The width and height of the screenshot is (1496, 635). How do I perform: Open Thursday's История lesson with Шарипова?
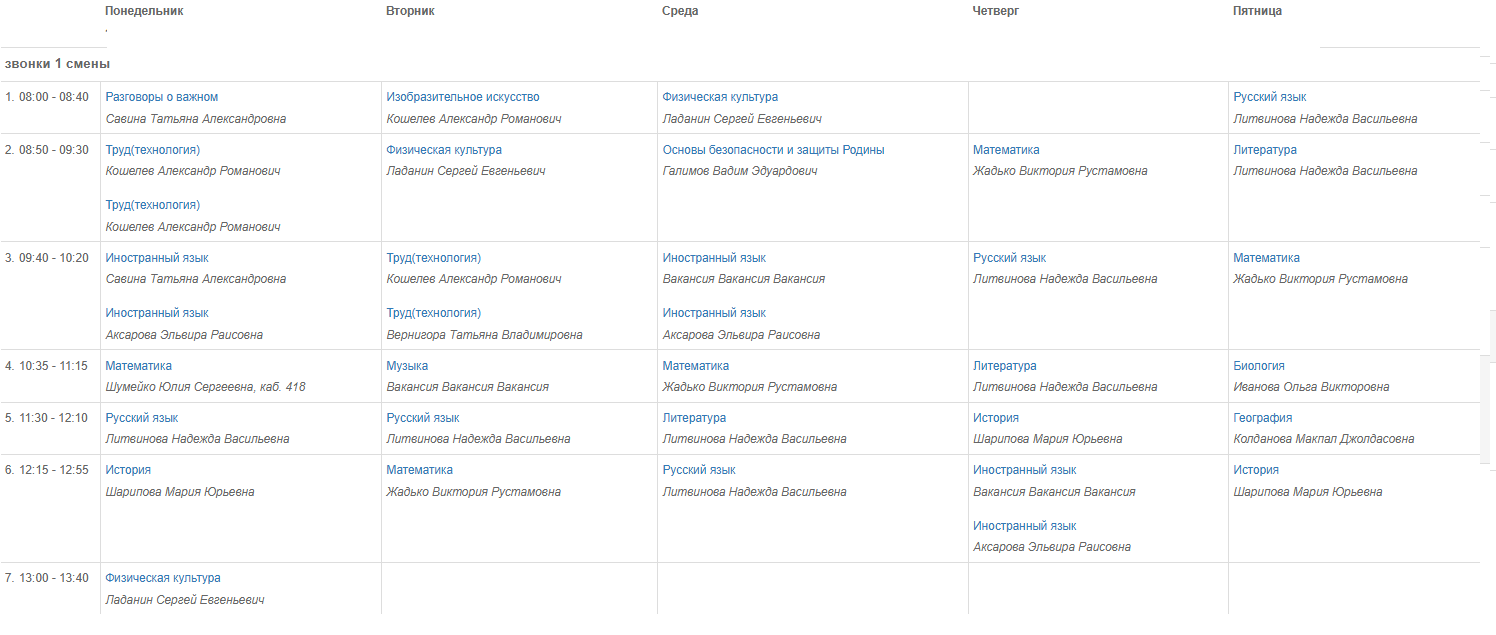(996, 418)
